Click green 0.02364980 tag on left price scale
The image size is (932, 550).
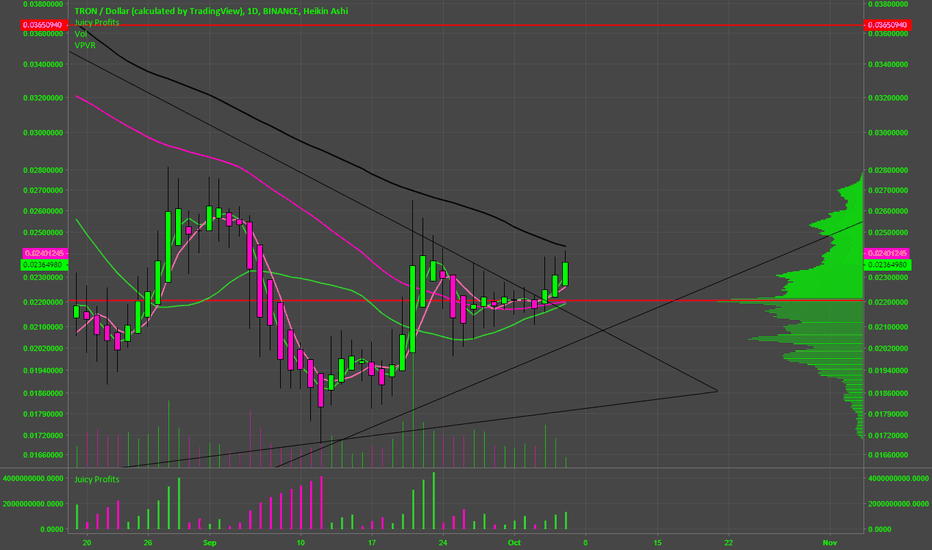pyautogui.click(x=45, y=265)
